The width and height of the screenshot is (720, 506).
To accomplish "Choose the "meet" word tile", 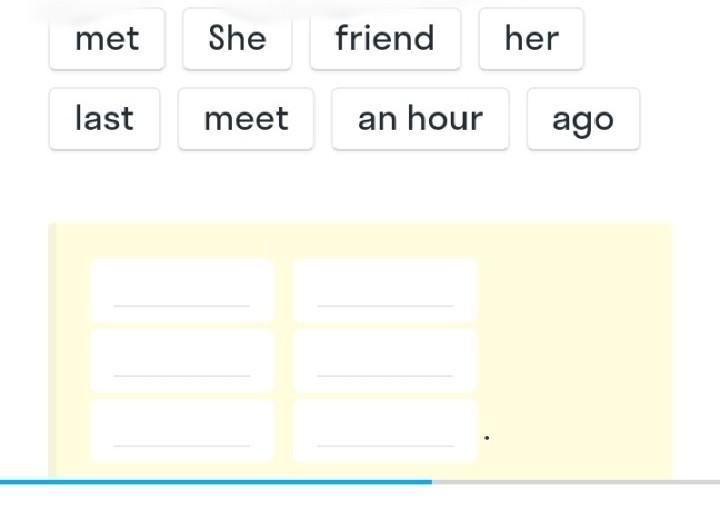I will point(246,119).
